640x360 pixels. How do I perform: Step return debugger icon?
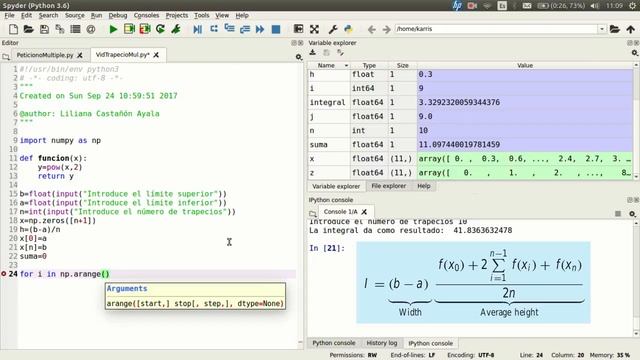[x=245, y=29]
